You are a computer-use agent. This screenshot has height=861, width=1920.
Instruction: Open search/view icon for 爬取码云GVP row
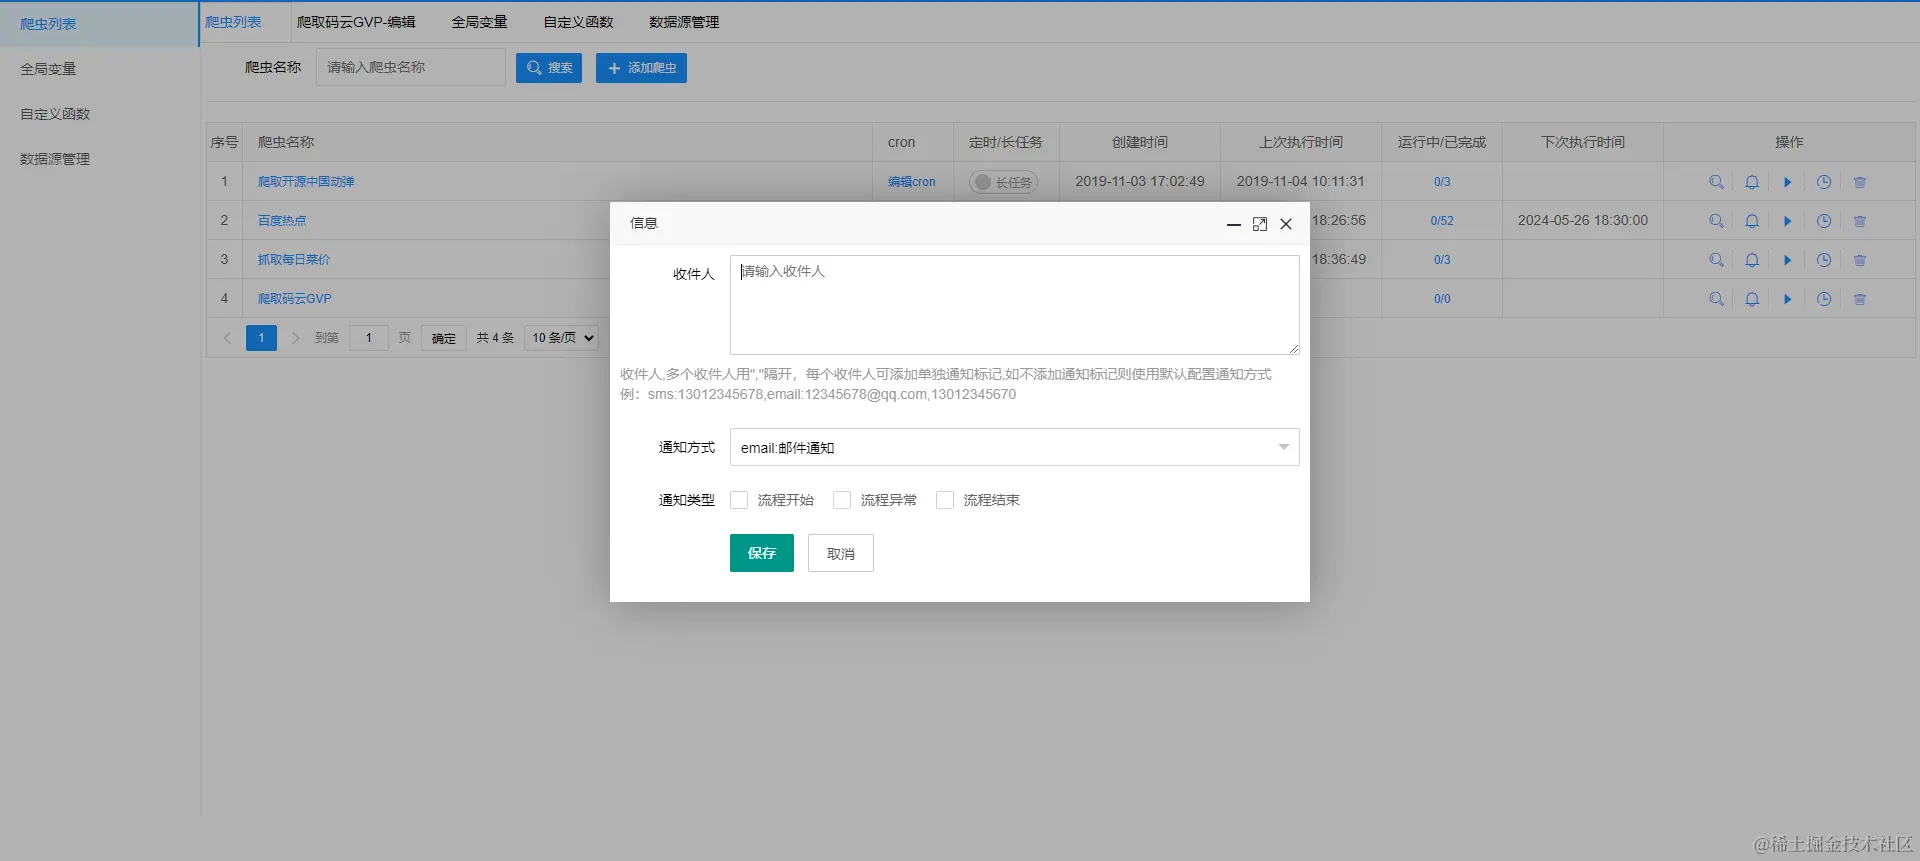(x=1716, y=299)
